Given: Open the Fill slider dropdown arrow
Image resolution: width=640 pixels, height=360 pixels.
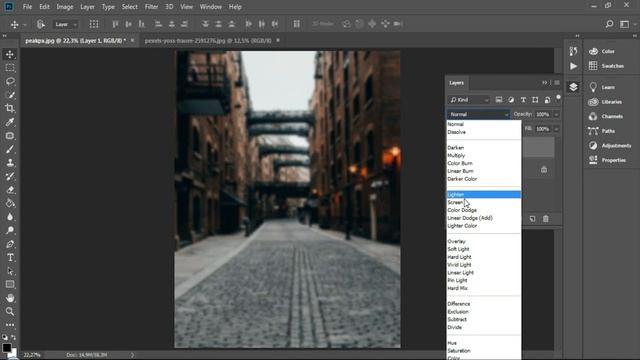Looking at the screenshot, I should tap(556, 129).
